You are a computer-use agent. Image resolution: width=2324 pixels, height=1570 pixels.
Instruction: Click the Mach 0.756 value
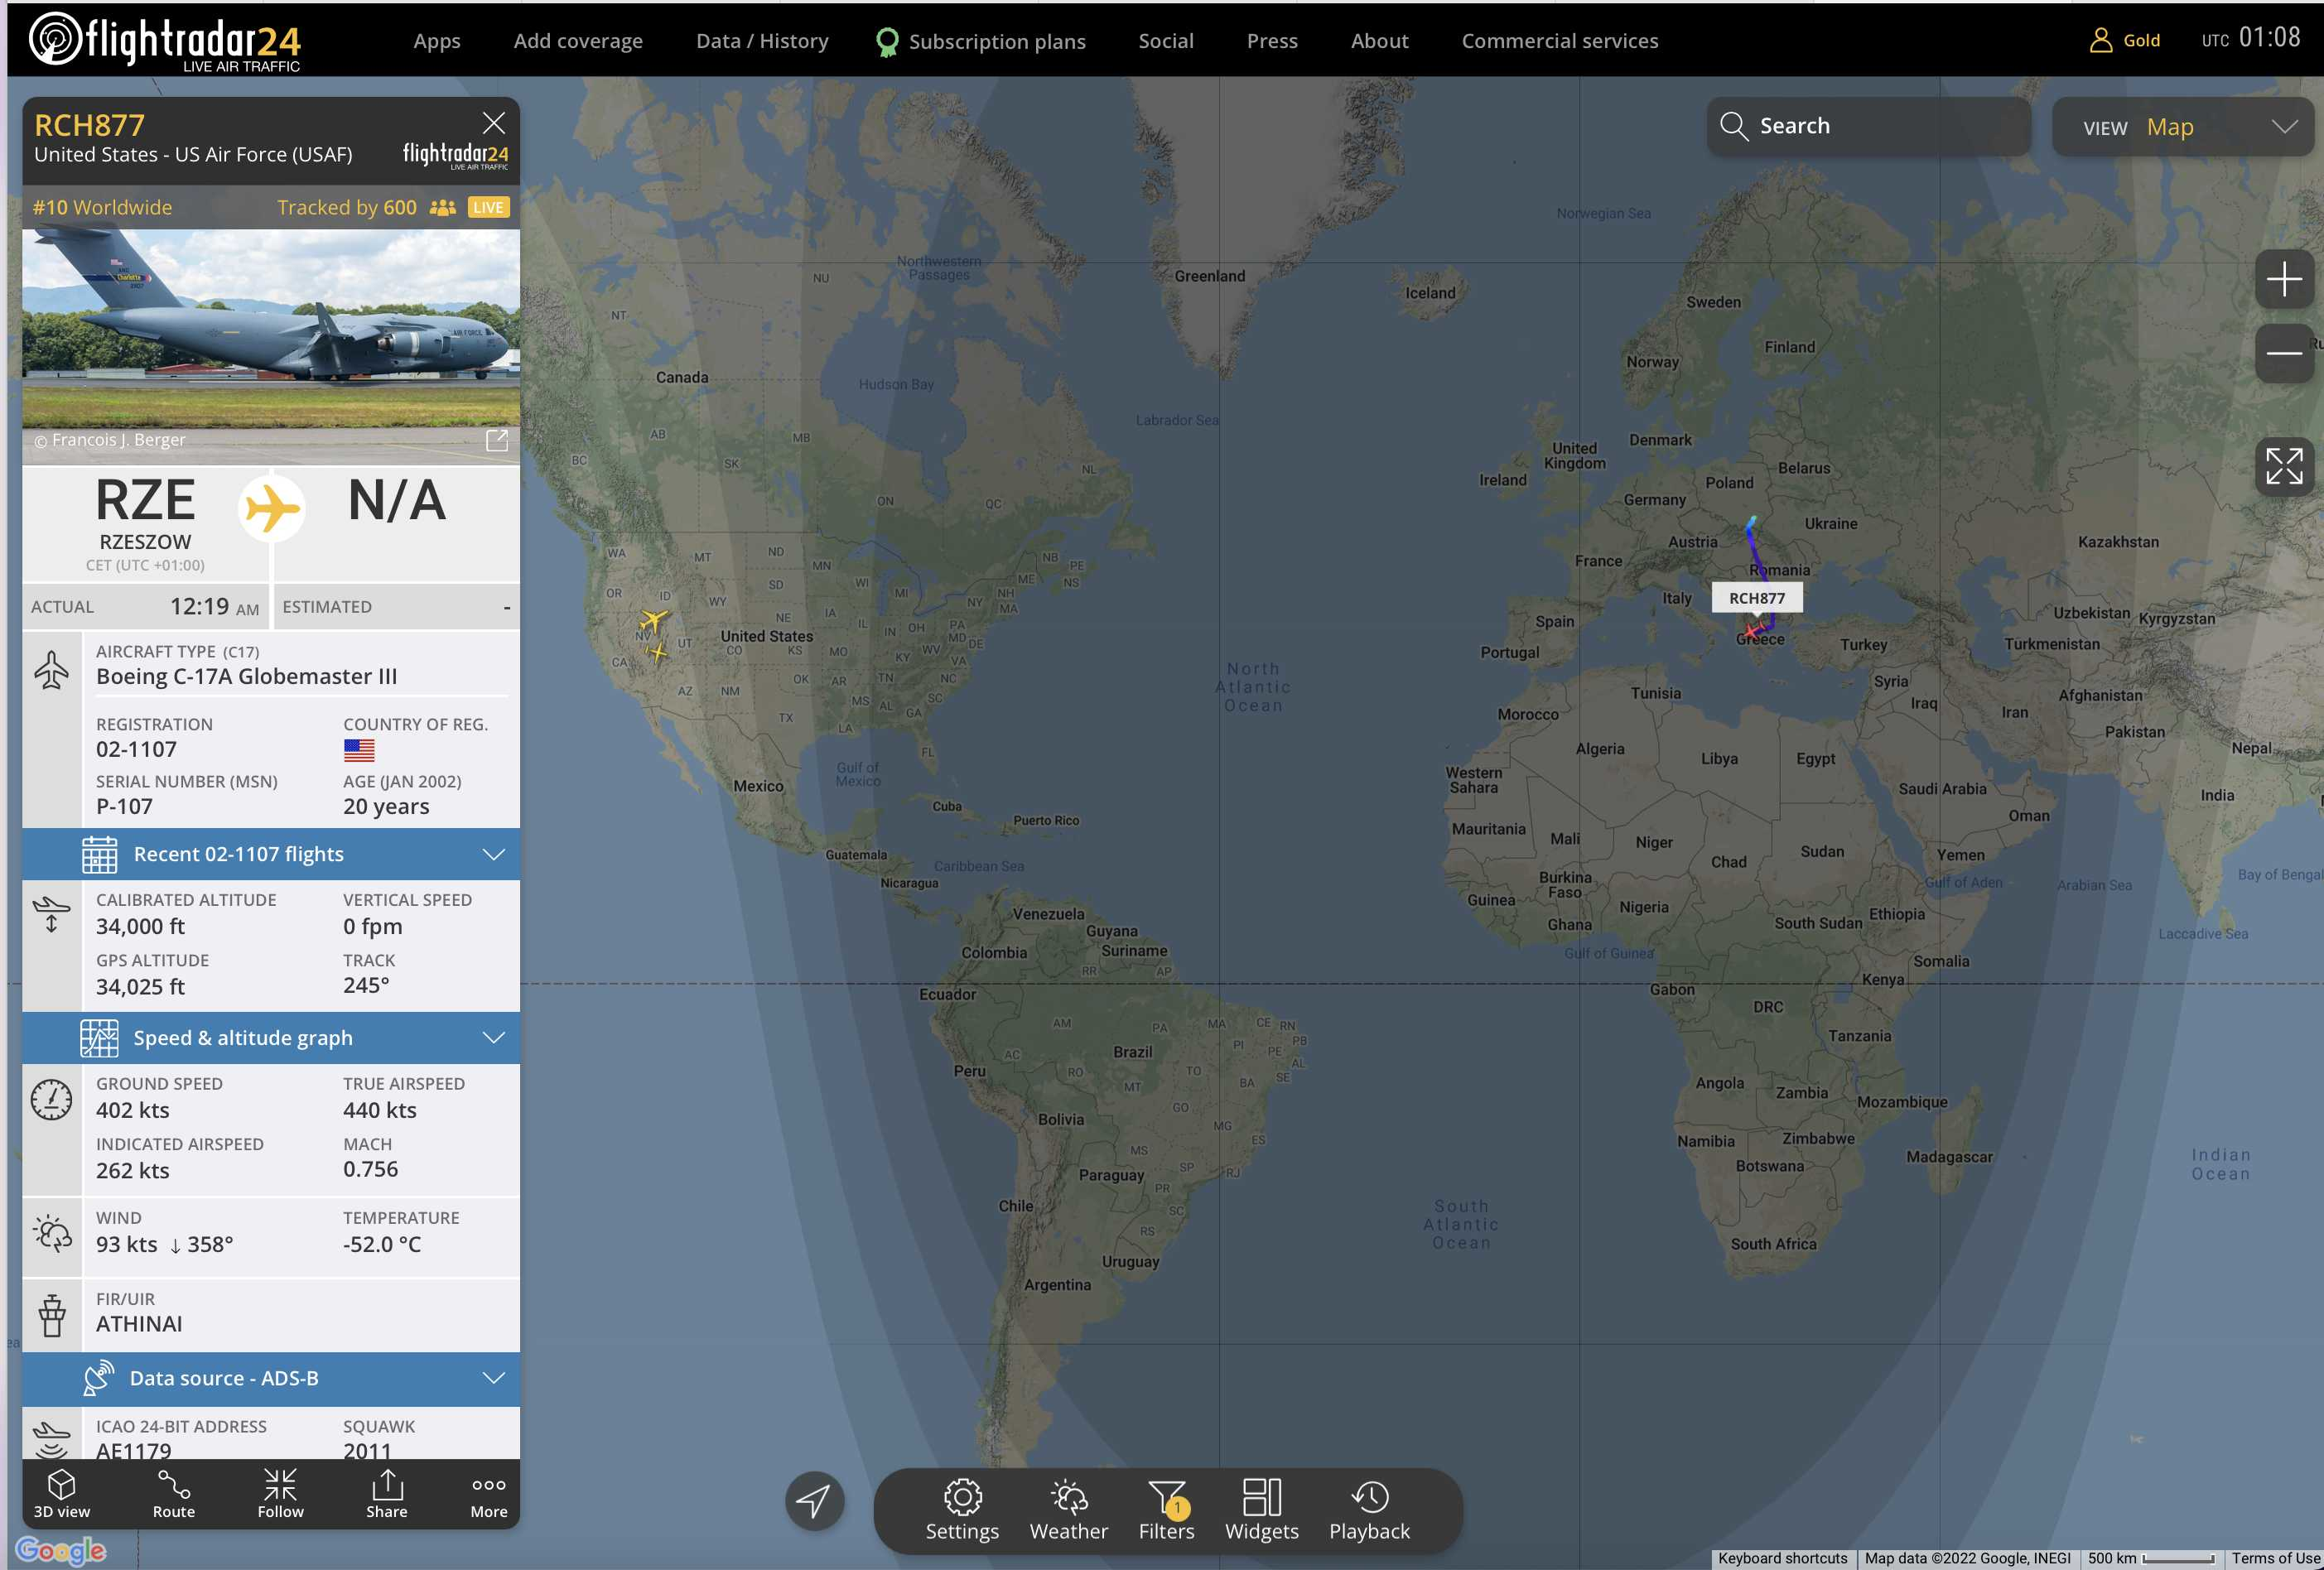370,1169
